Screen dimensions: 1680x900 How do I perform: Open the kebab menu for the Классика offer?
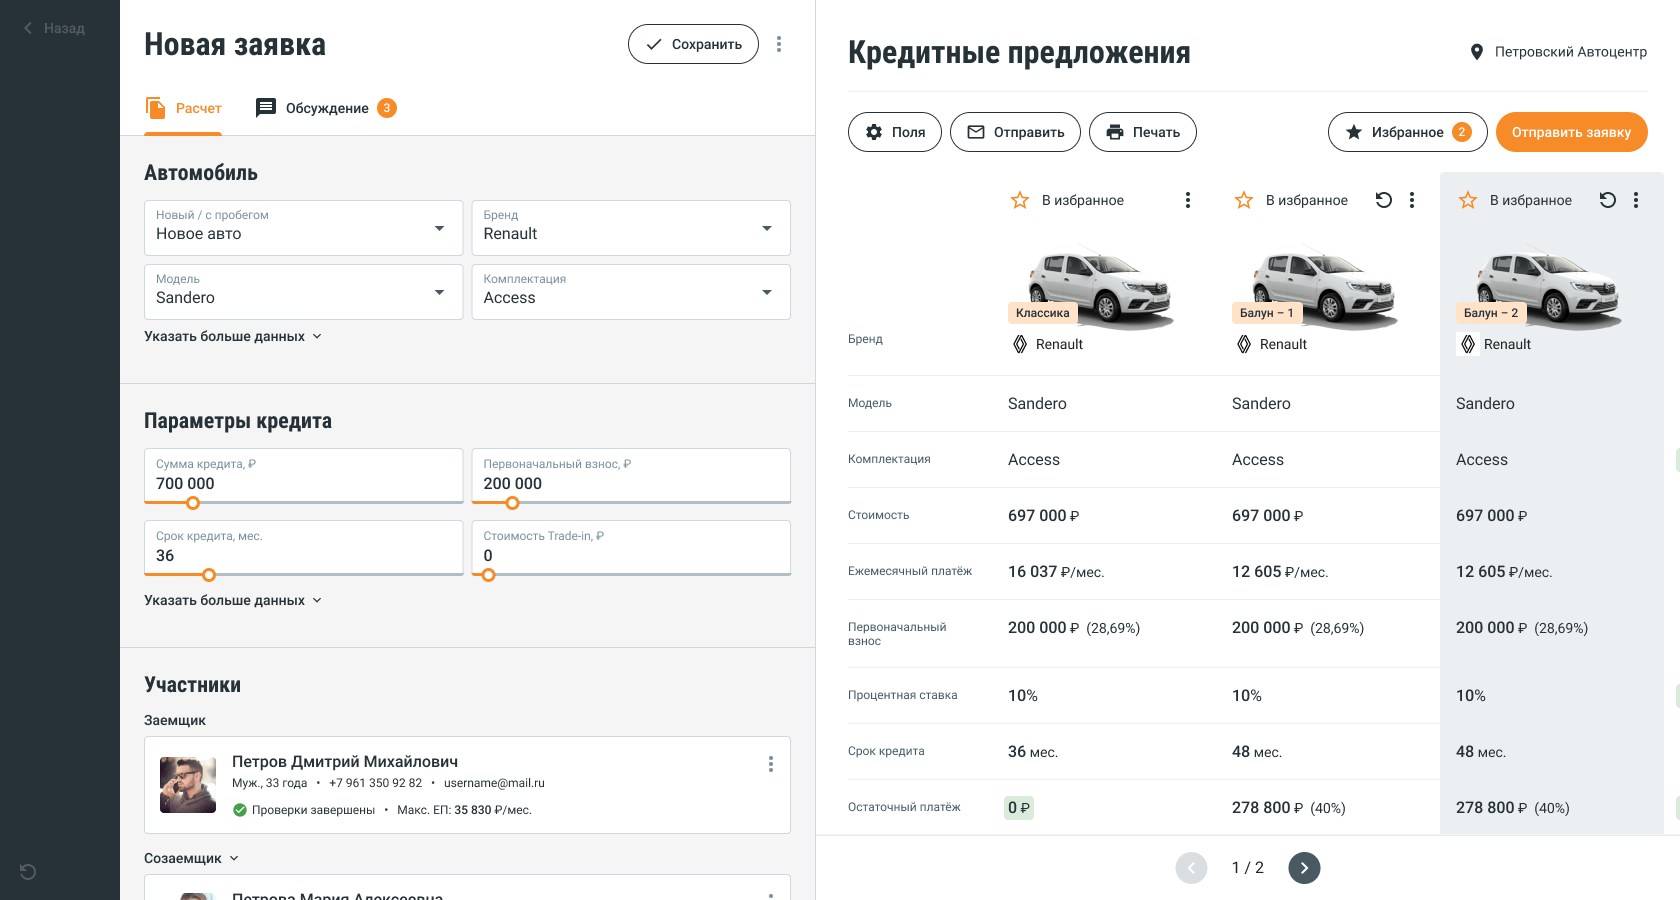pos(1188,200)
